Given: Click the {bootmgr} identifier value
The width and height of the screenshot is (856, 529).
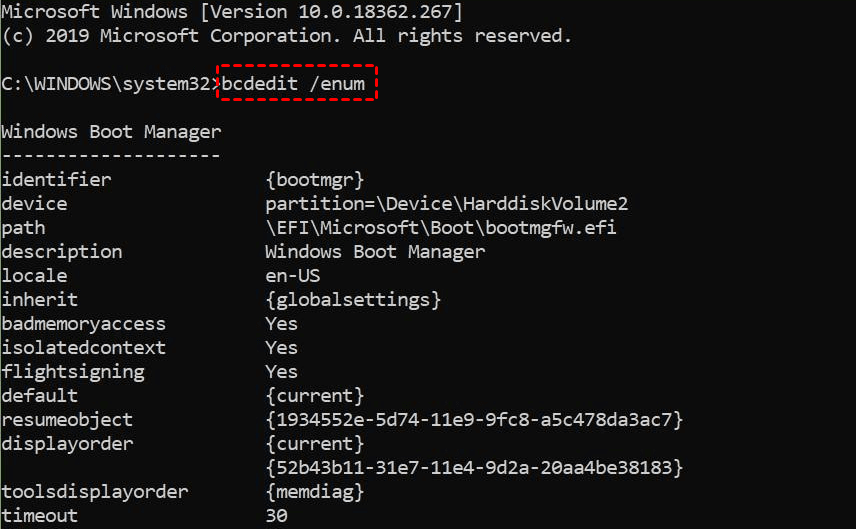Looking at the screenshot, I should pos(314,180).
